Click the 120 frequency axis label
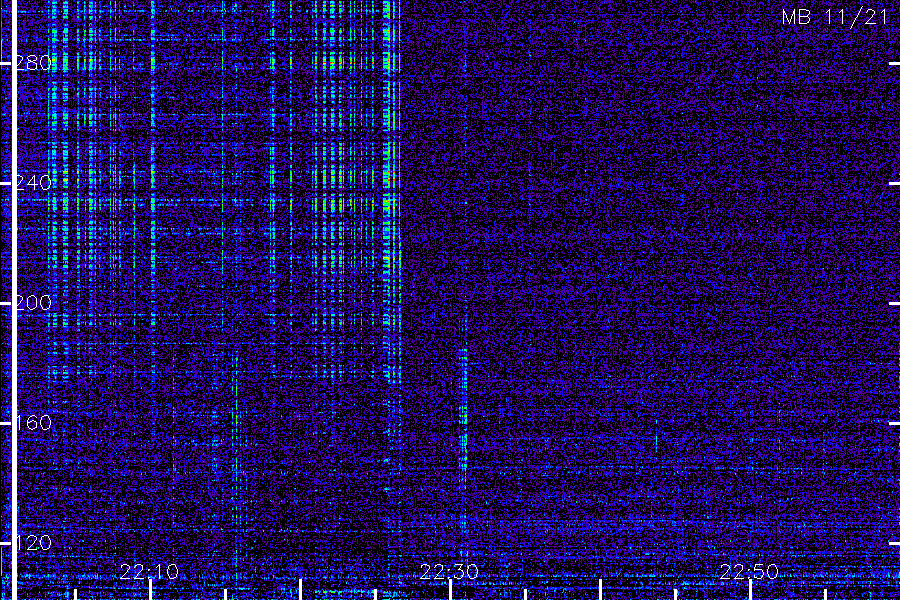 33,543
